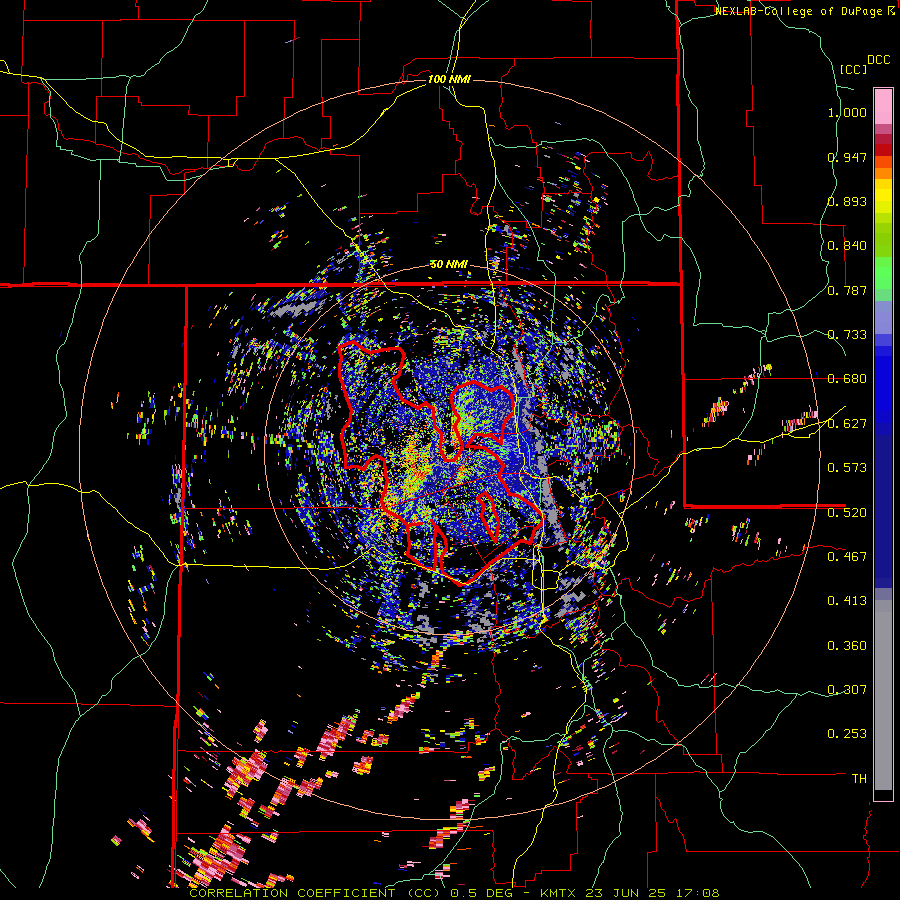Click the TH threshold label
This screenshot has height=900, width=900.
click(859, 779)
